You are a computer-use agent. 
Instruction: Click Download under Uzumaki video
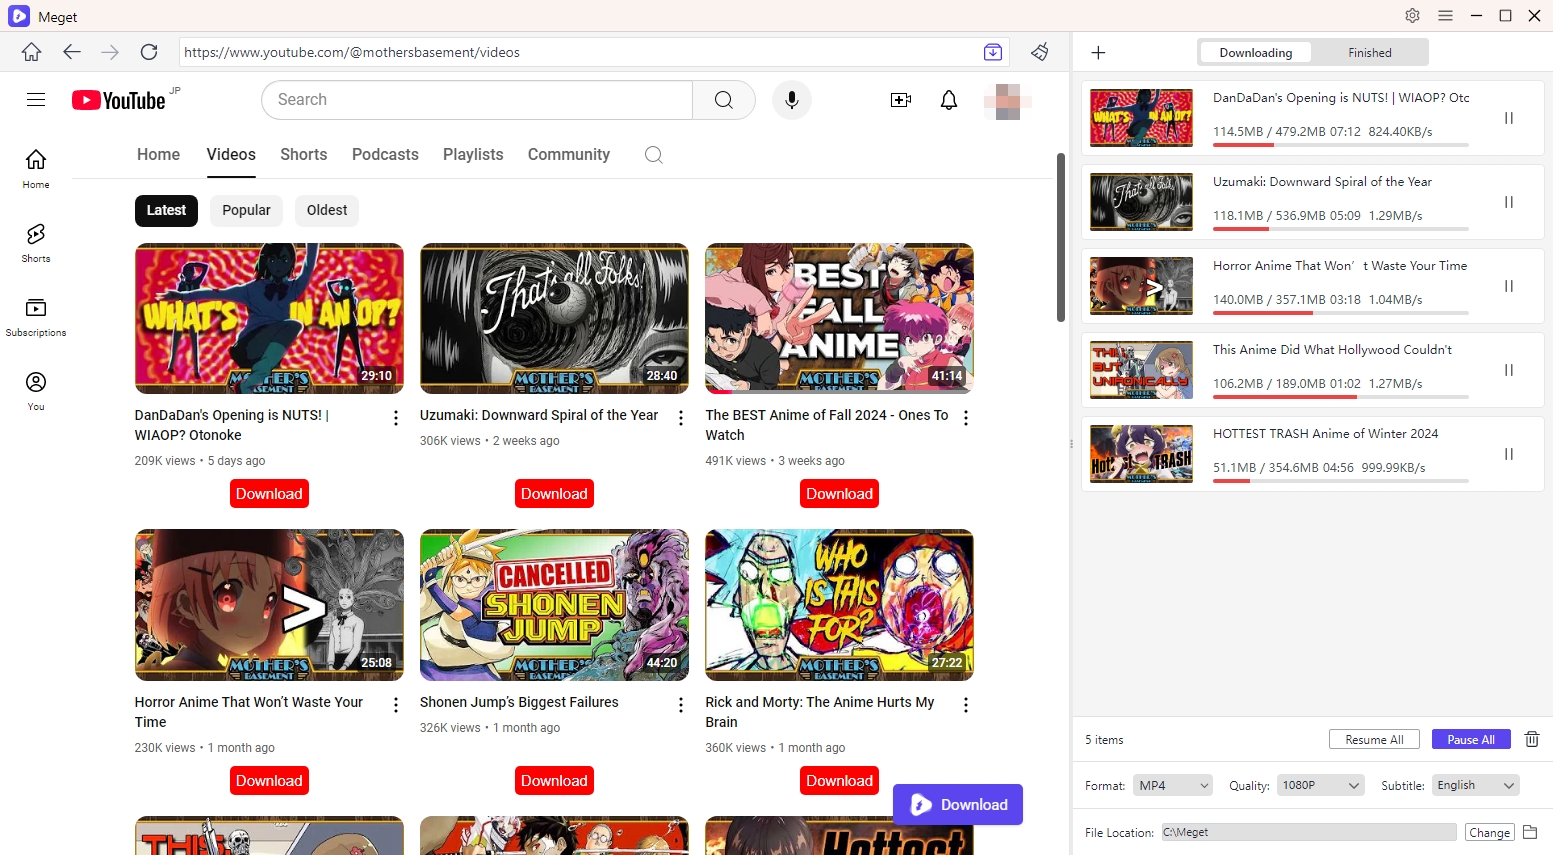[x=554, y=494]
